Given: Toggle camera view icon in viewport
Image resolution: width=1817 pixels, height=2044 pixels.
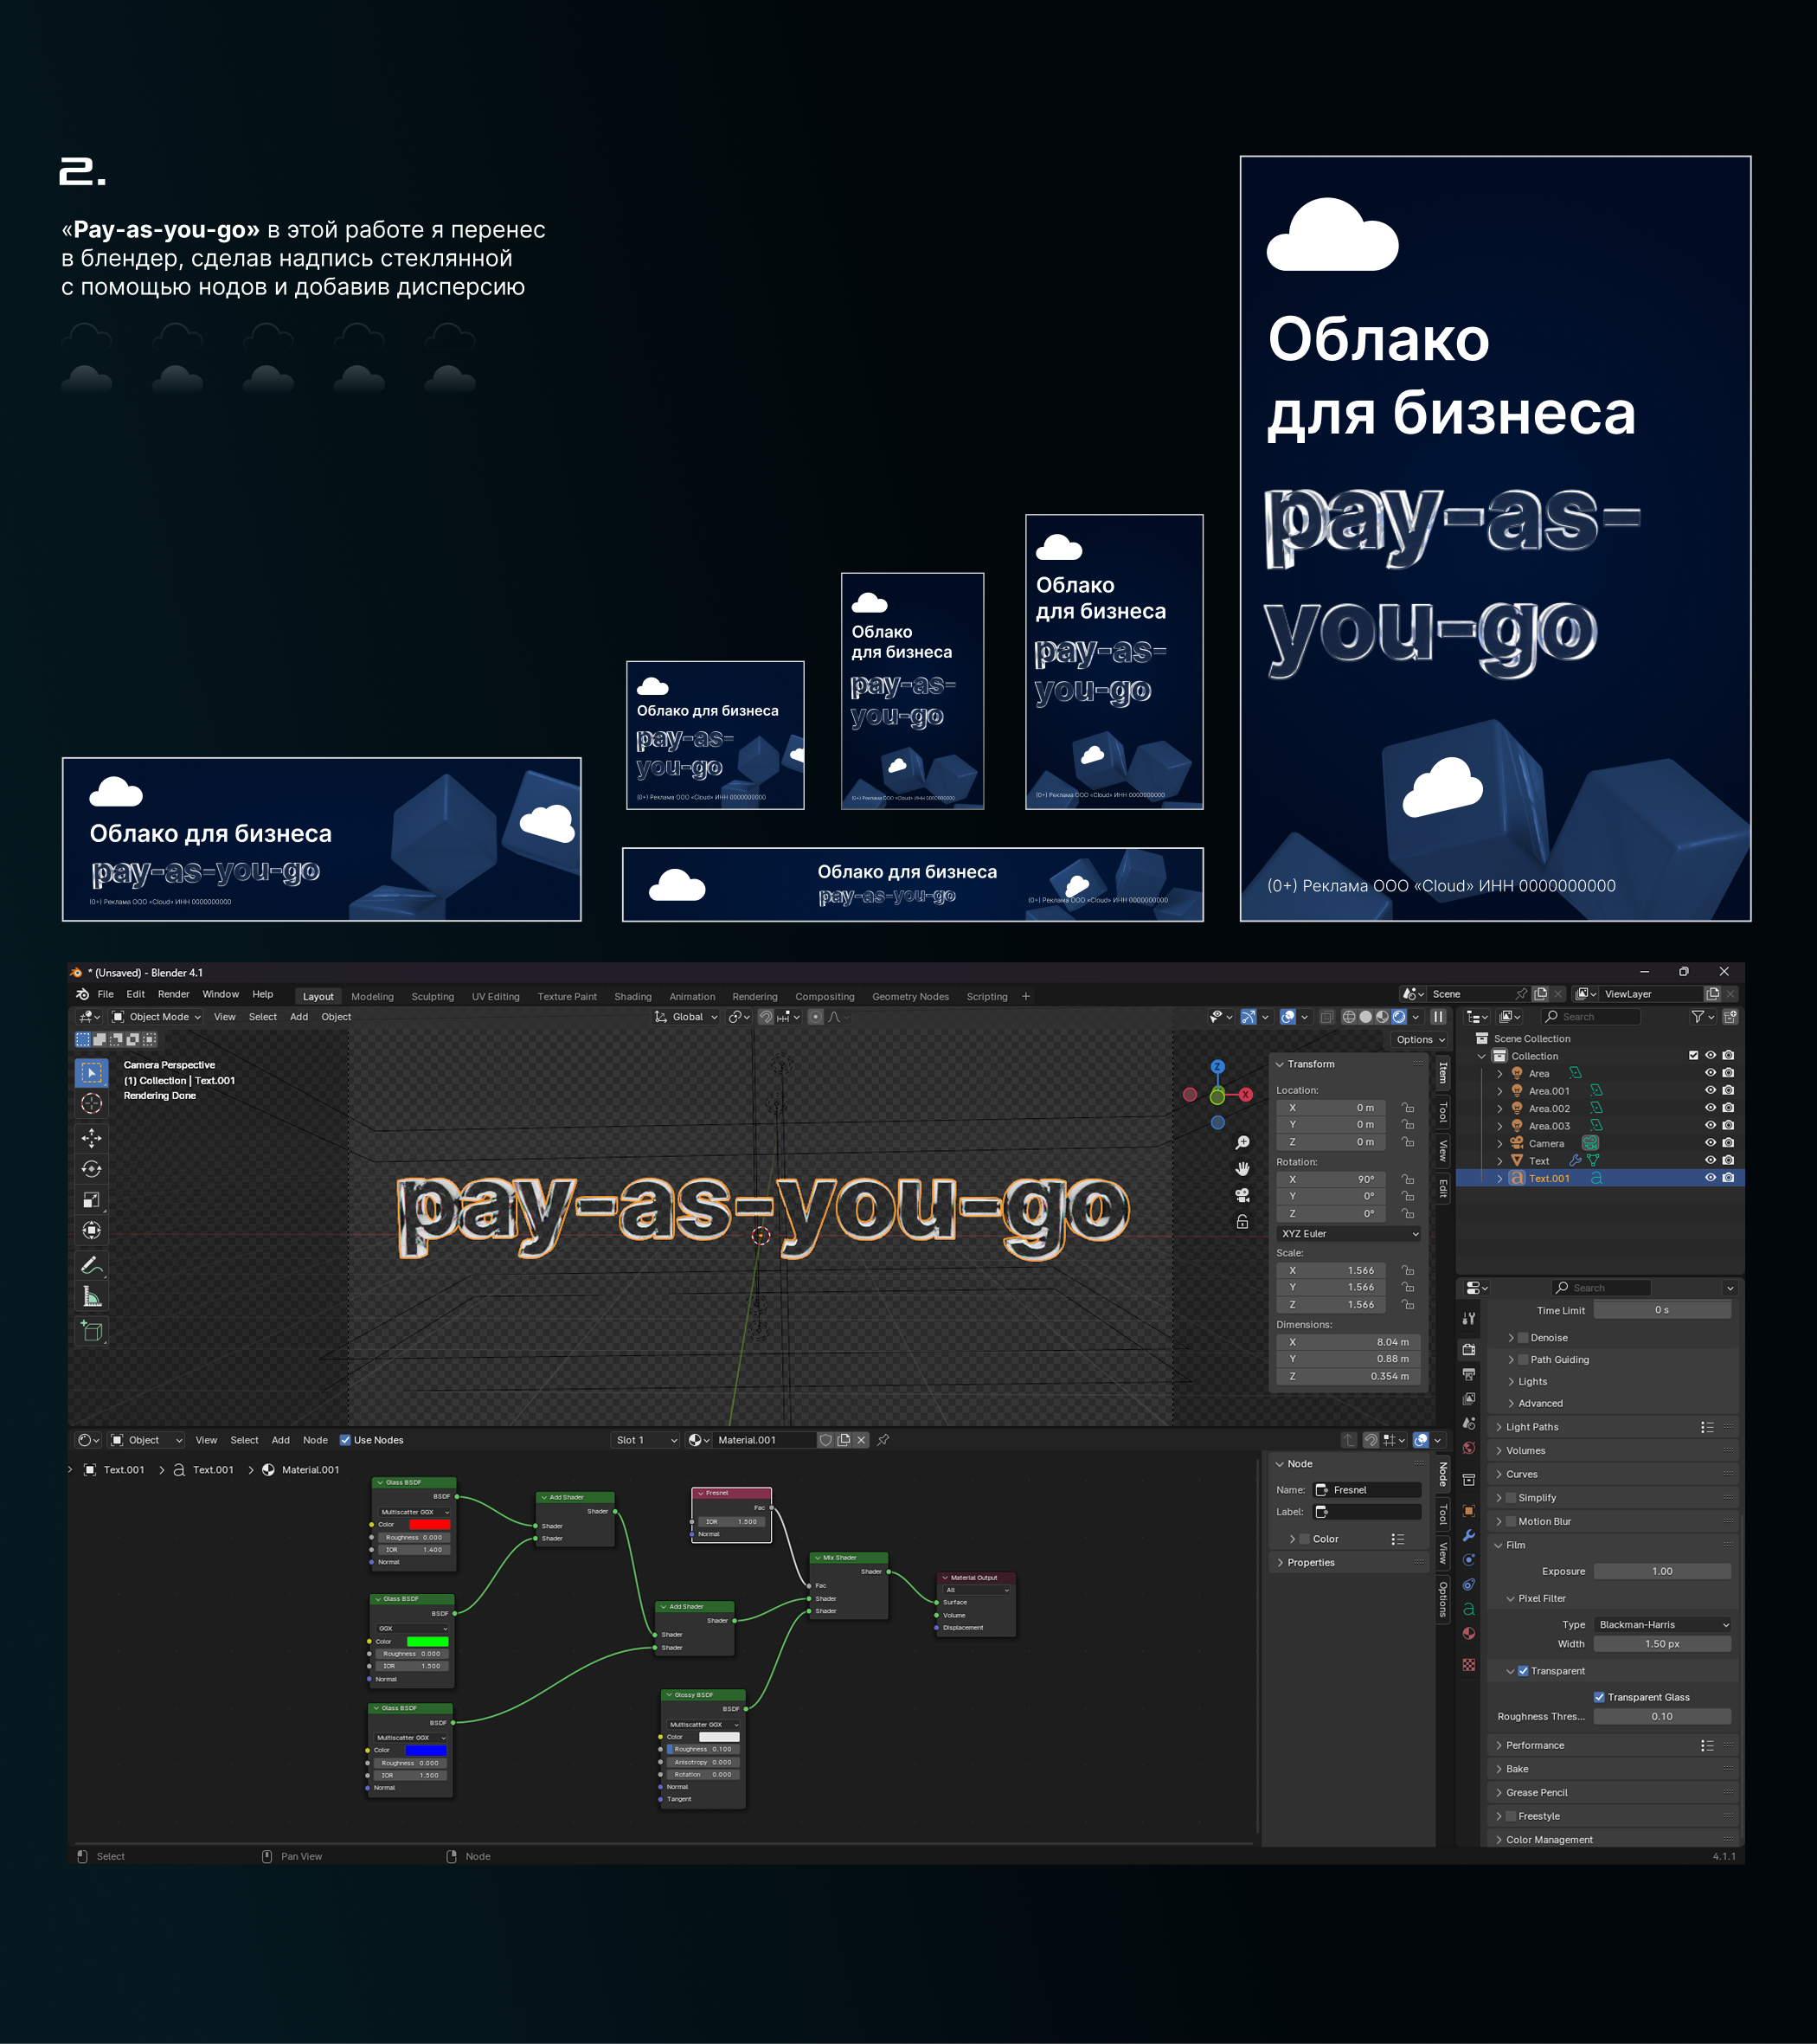Looking at the screenshot, I should (1242, 1195).
